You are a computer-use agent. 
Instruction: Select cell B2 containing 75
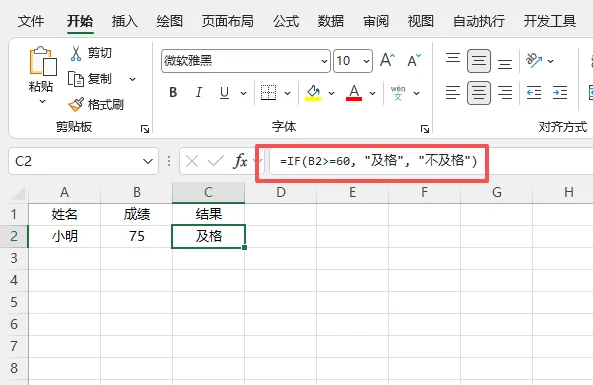point(137,236)
